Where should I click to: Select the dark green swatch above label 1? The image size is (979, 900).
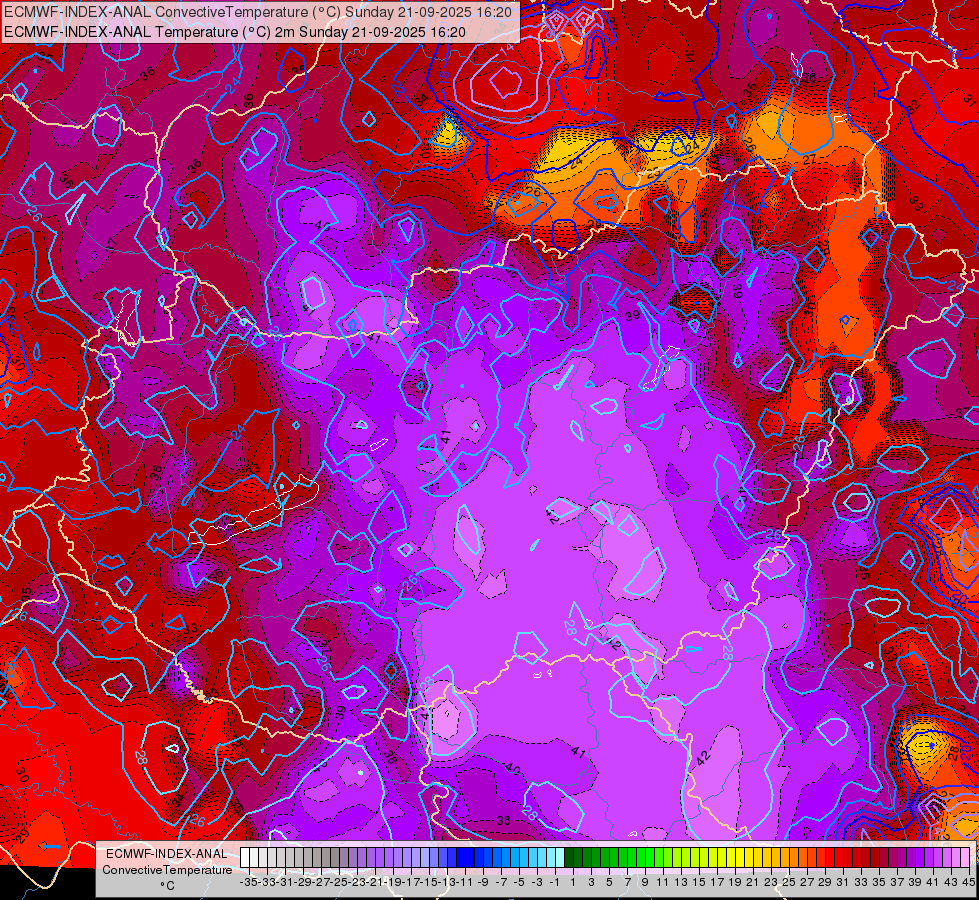point(569,857)
